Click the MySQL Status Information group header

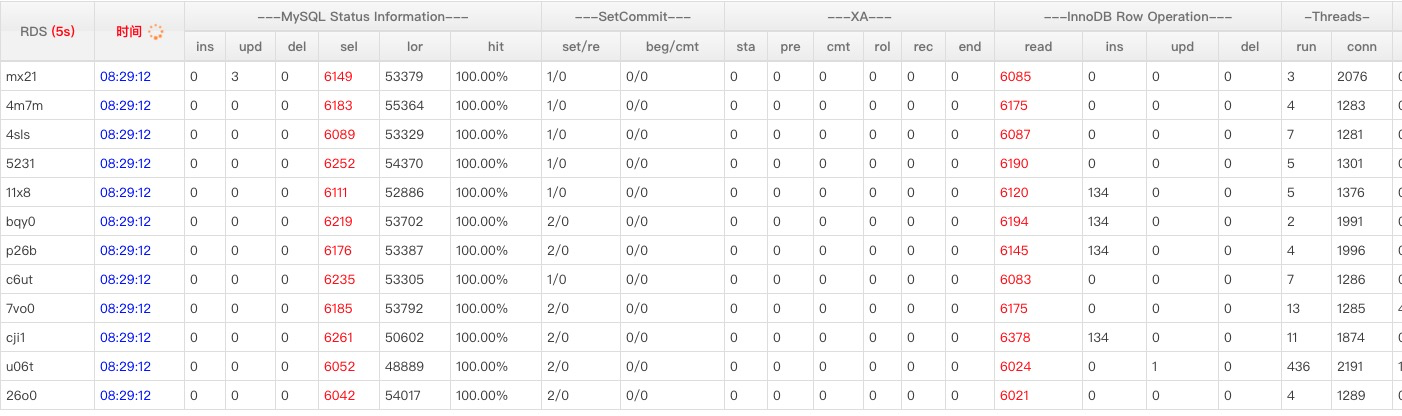coord(363,17)
